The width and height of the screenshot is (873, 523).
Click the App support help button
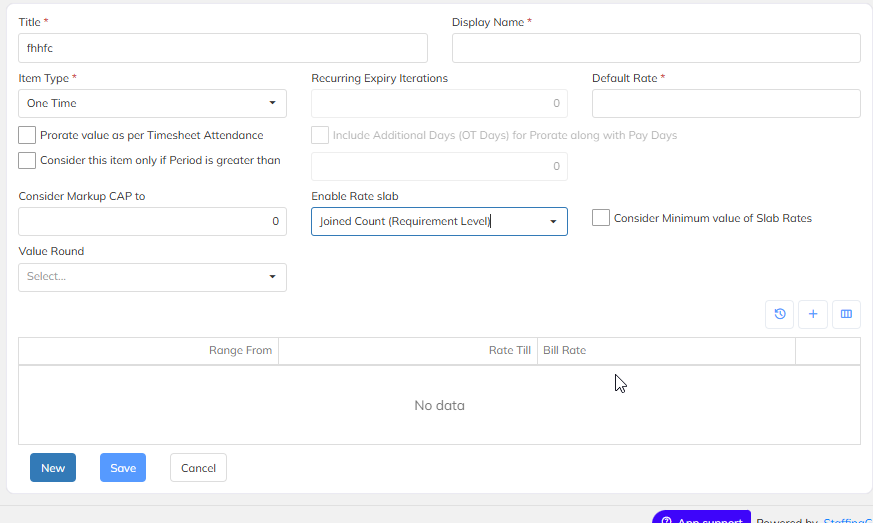(701, 517)
